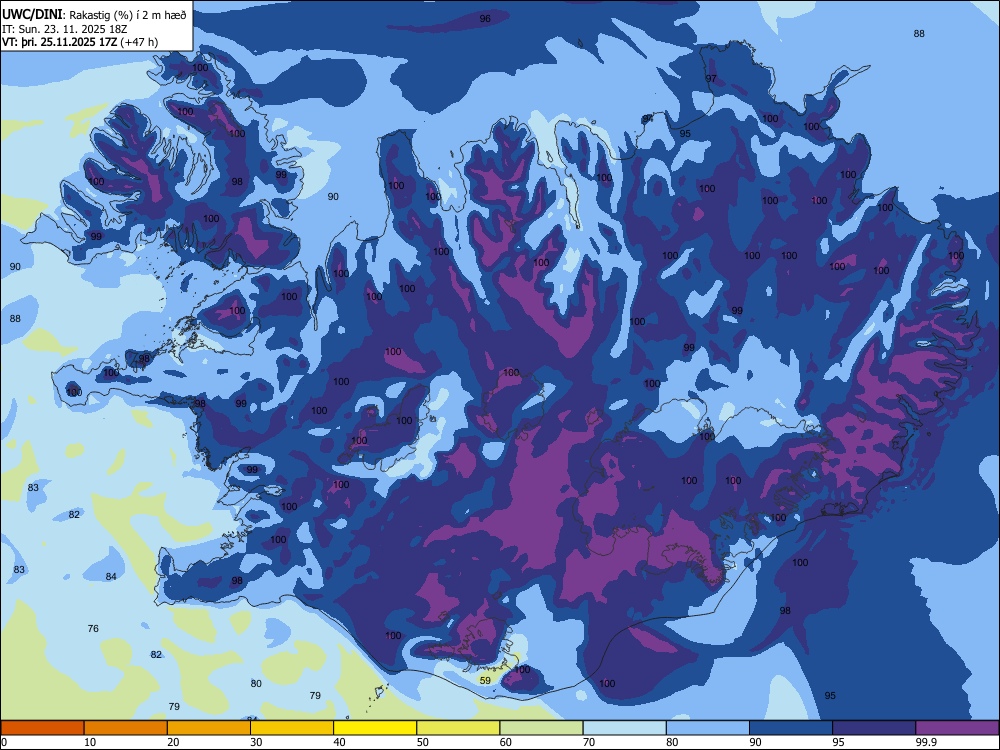This screenshot has width=1000, height=750.
Task: Click the legend label '30'
Action: point(256,742)
